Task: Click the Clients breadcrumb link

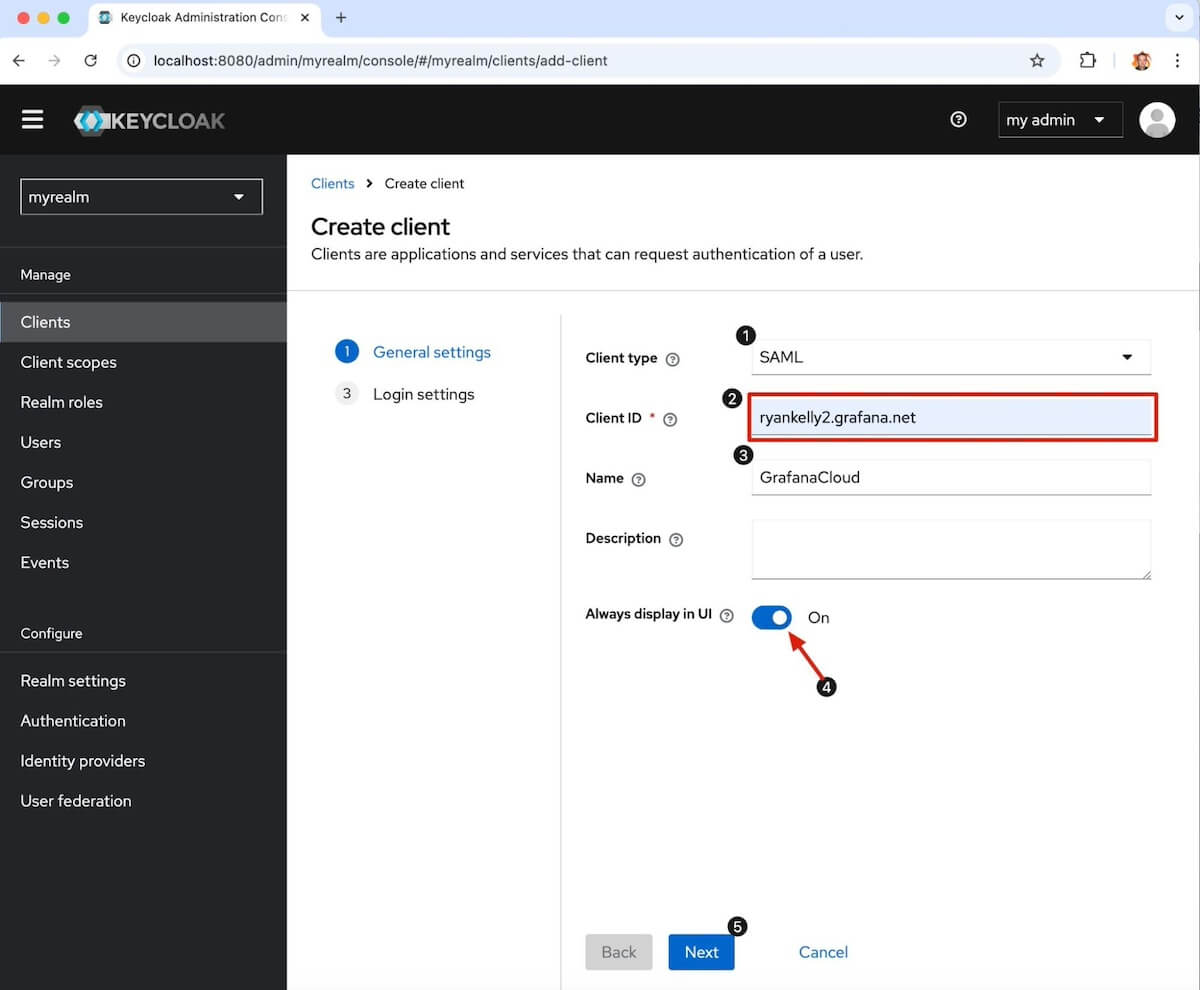Action: 333,184
